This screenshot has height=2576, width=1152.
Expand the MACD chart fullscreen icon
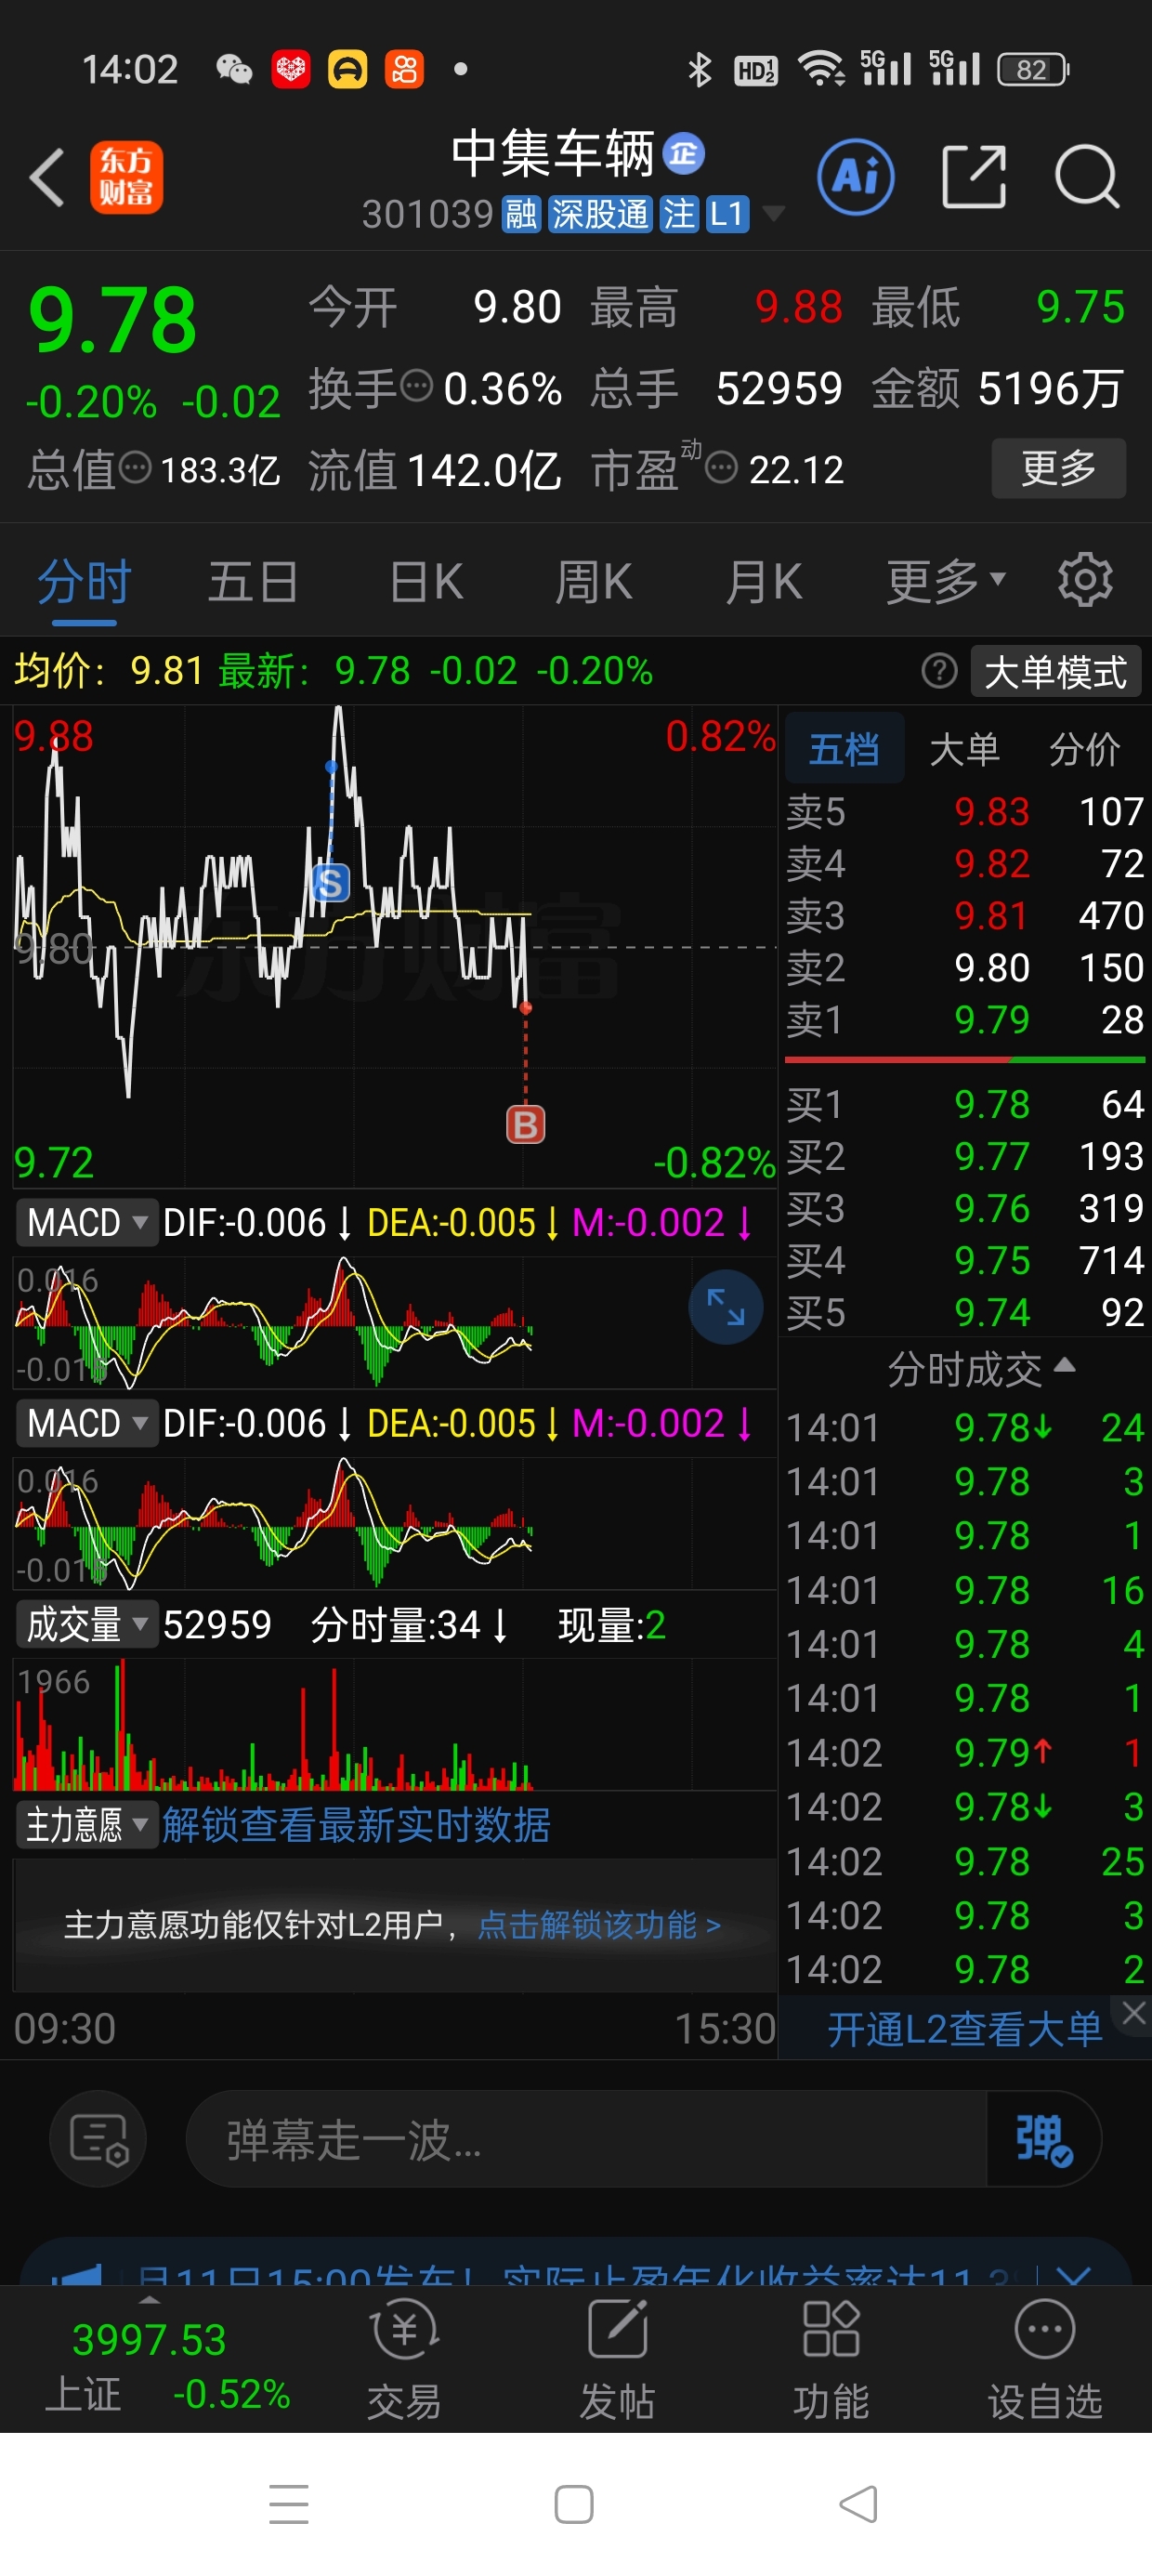[726, 1307]
